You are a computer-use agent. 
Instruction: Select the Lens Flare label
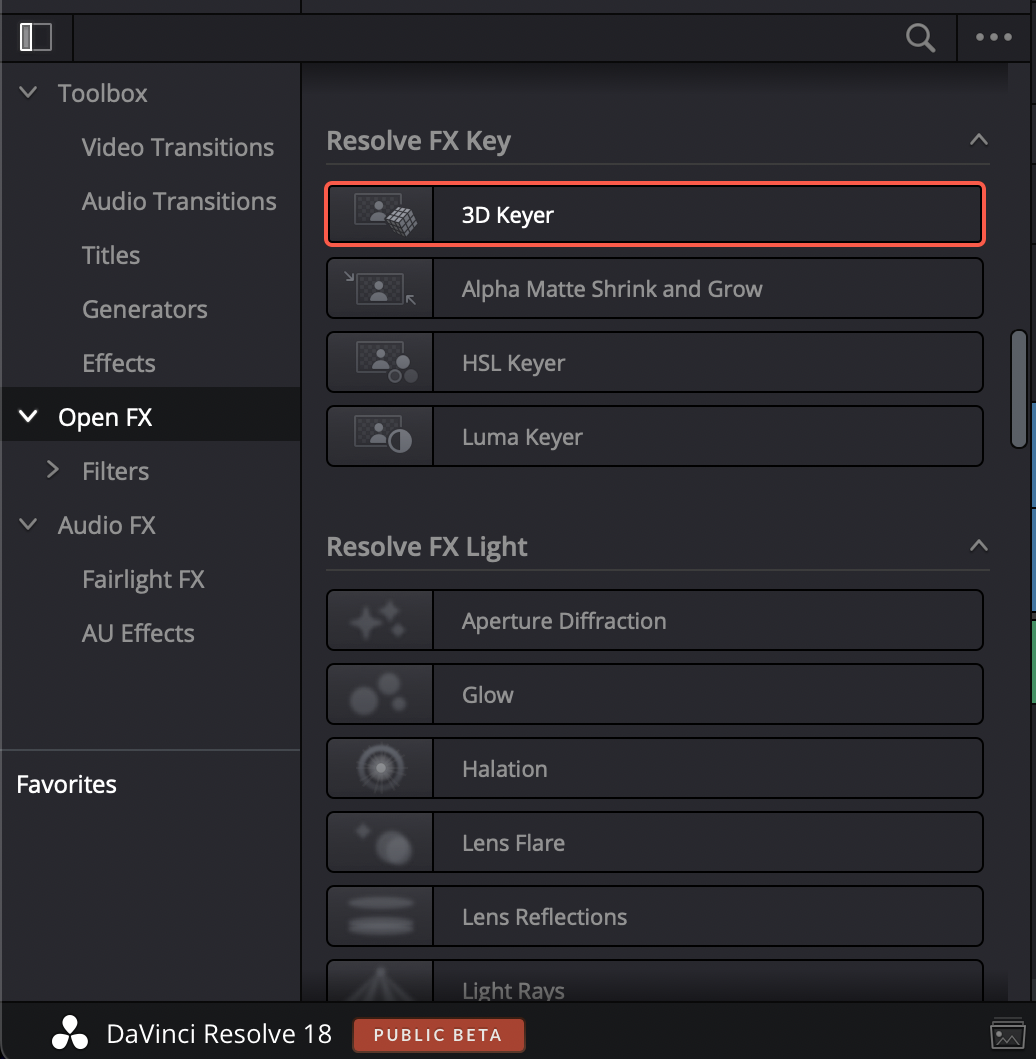[513, 843]
